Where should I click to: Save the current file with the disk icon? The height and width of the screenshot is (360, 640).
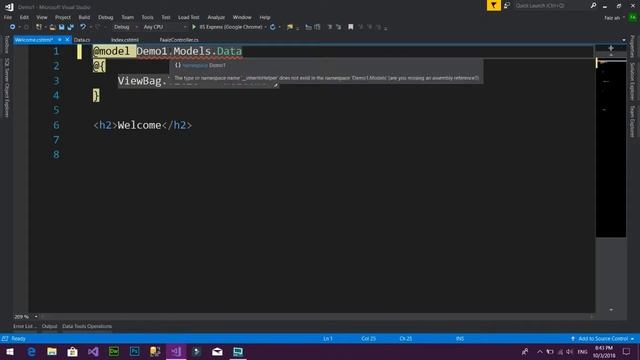[x=61, y=27]
